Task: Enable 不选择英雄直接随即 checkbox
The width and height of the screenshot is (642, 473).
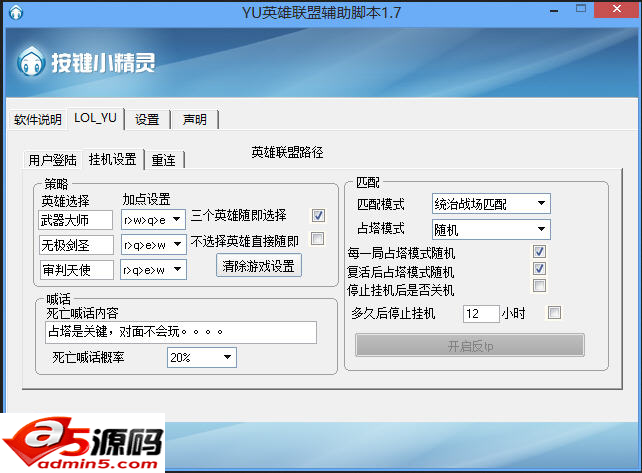Action: pos(317,238)
